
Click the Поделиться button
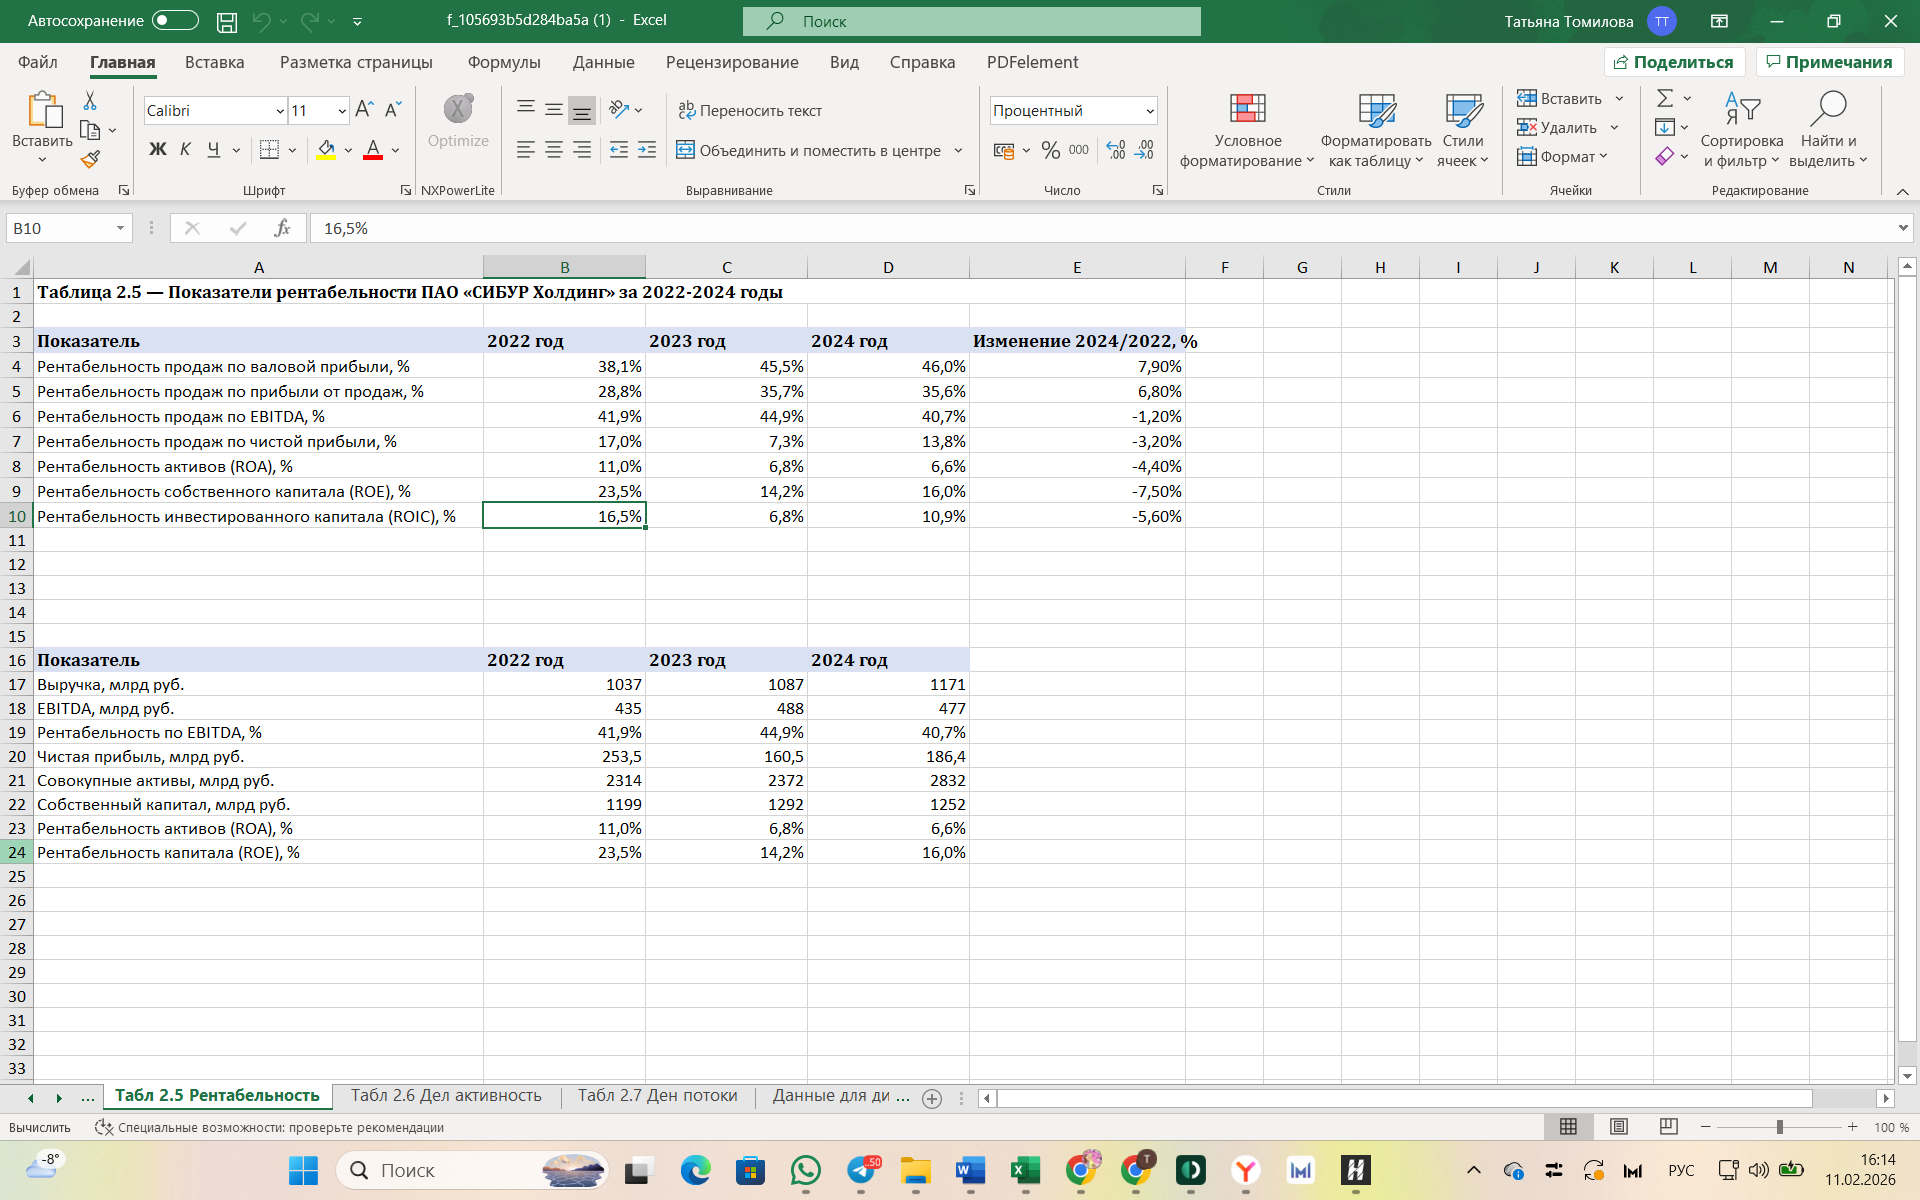click(x=1674, y=62)
